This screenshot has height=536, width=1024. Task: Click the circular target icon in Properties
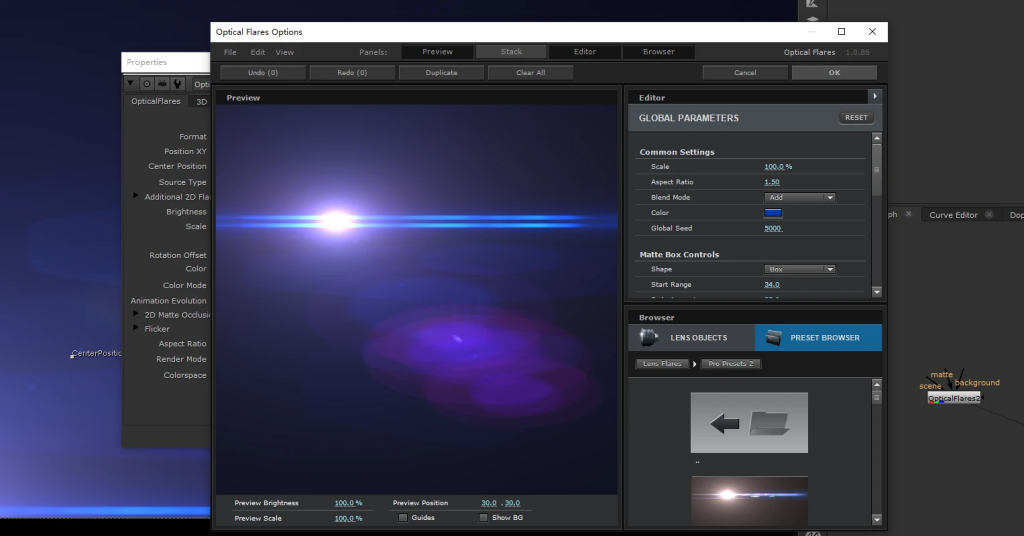[146, 84]
